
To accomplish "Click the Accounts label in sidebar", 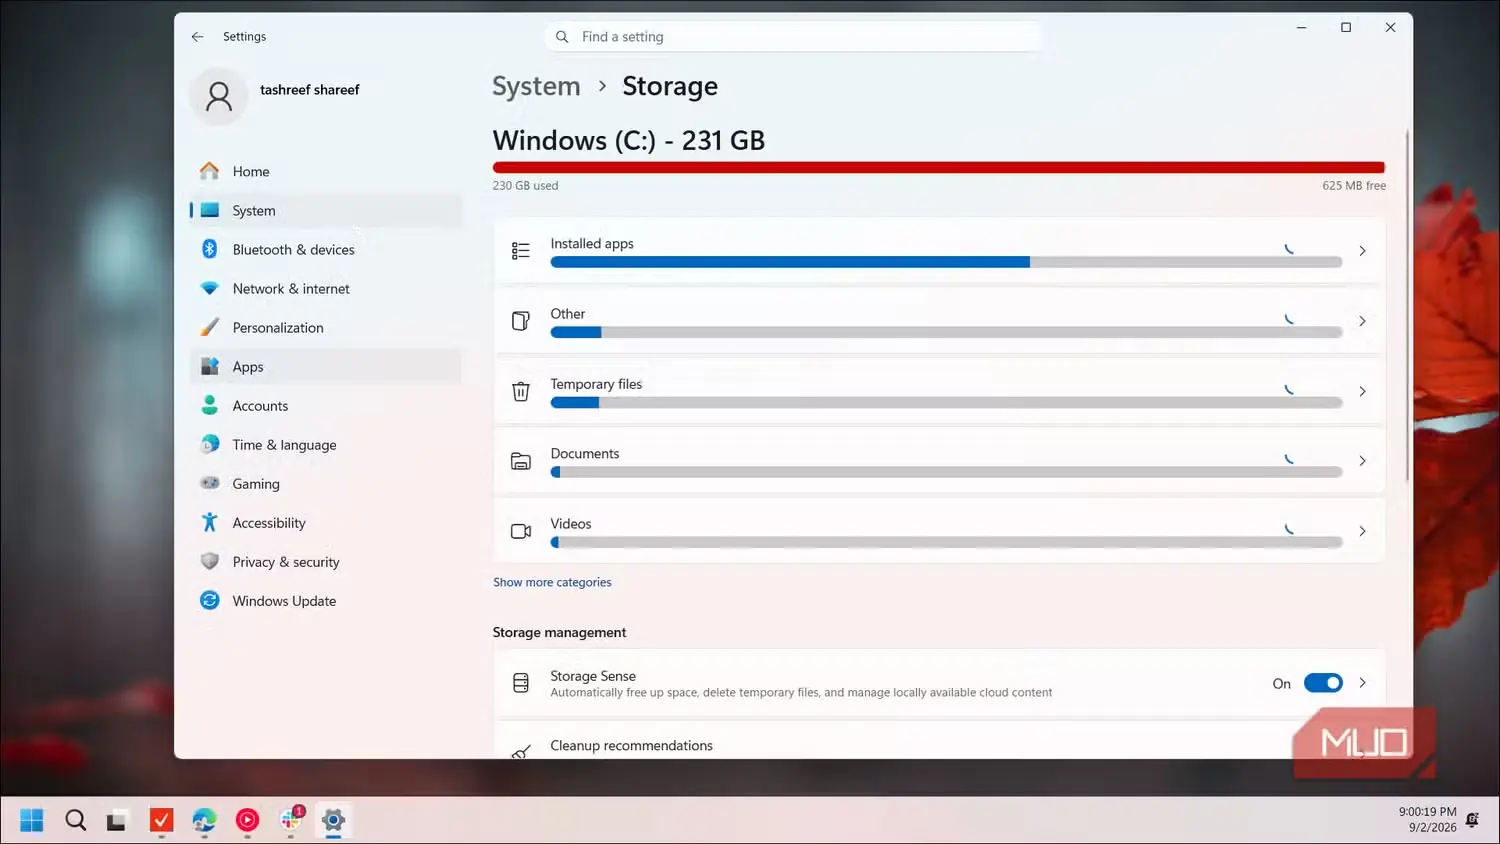I will coord(260,405).
